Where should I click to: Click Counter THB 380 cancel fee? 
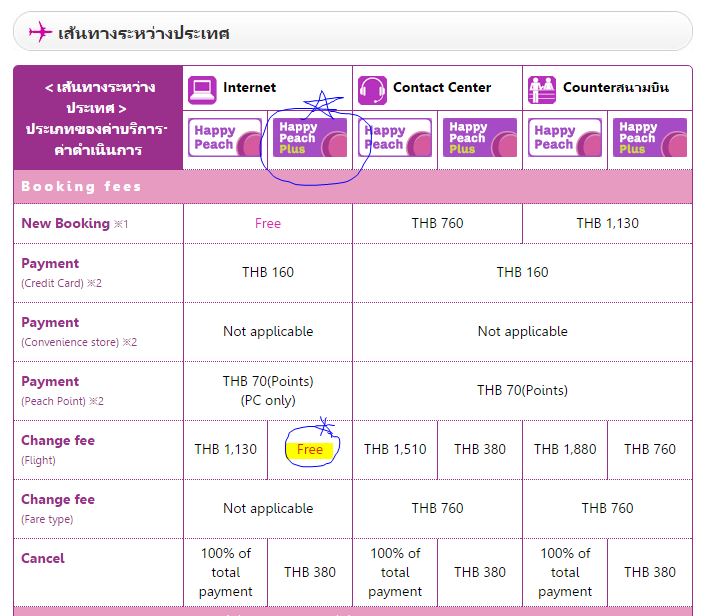tap(650, 573)
